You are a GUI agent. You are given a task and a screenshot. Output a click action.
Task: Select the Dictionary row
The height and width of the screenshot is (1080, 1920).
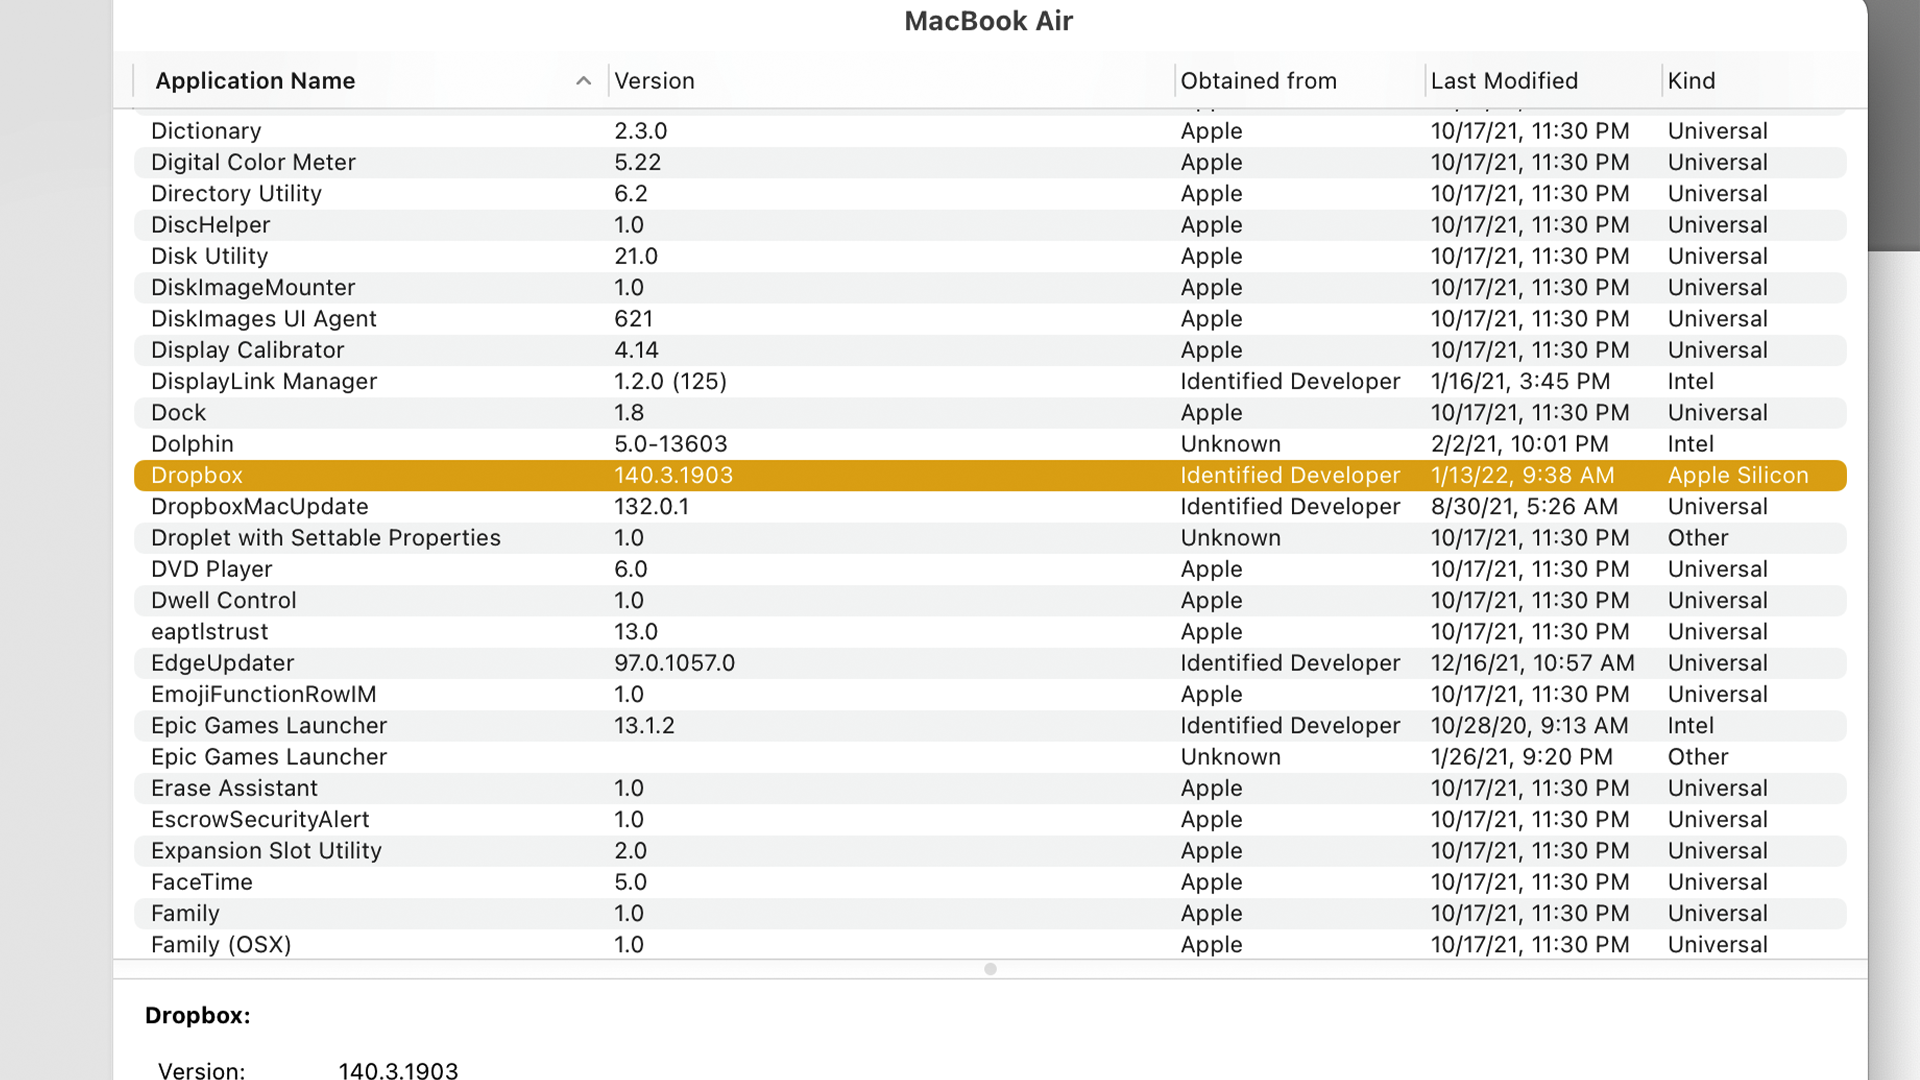990,131
